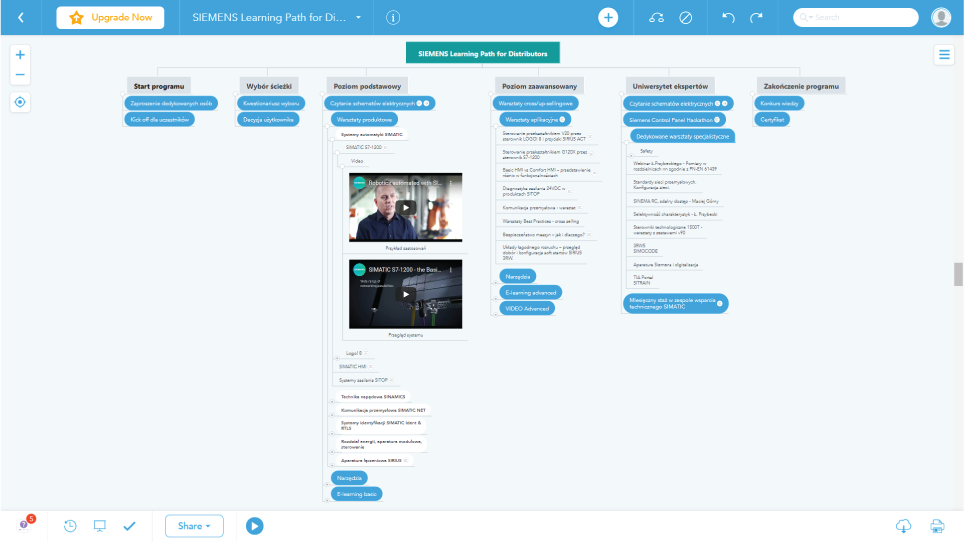Select the Poziom podstawowy topic
The width and height of the screenshot is (964, 542).
[x=367, y=86]
